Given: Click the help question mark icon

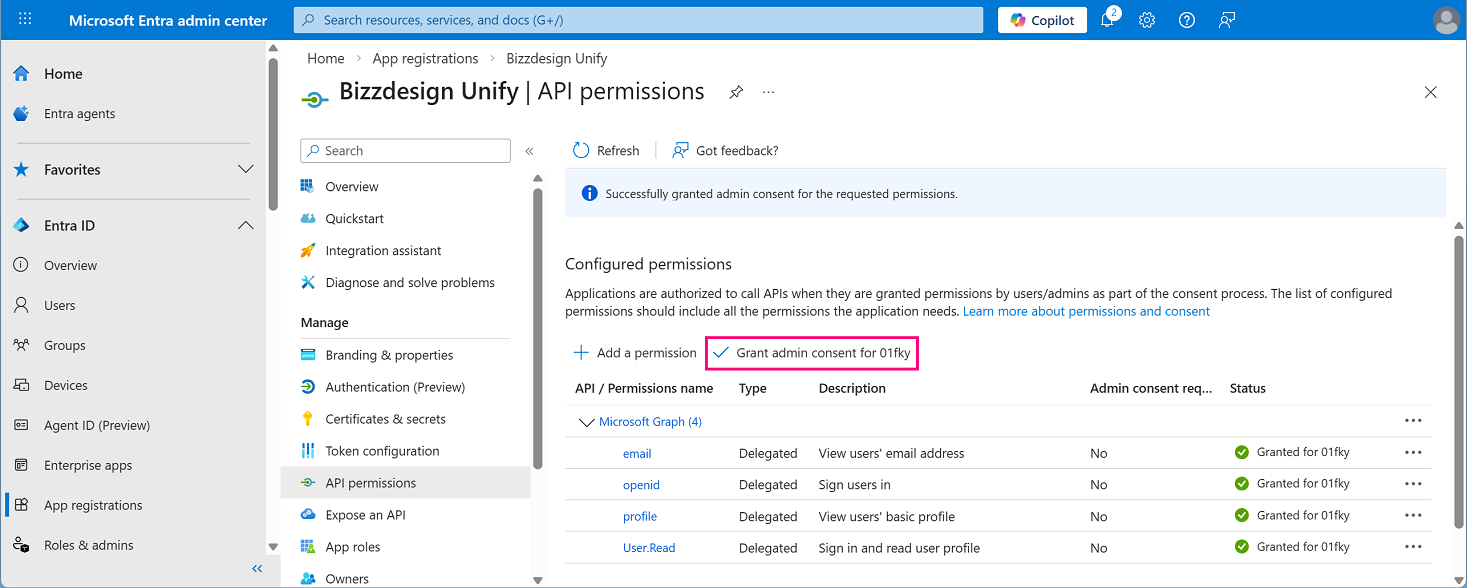Looking at the screenshot, I should pos(1187,20).
